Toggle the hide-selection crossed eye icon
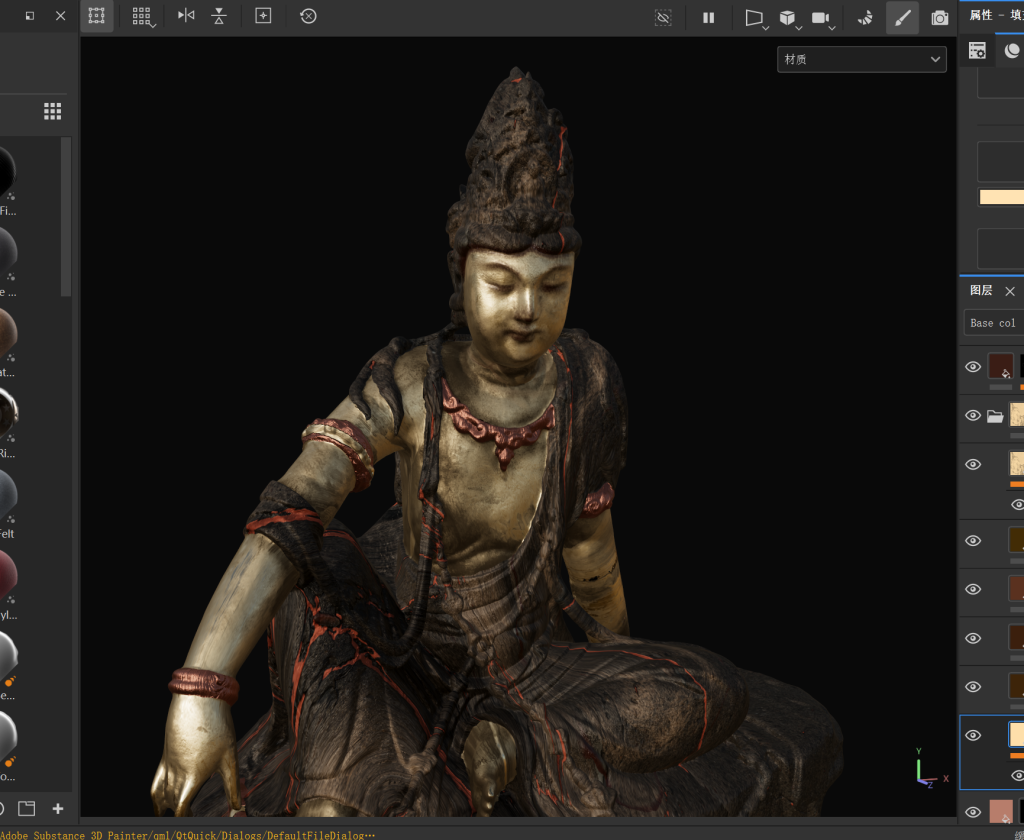 663,18
